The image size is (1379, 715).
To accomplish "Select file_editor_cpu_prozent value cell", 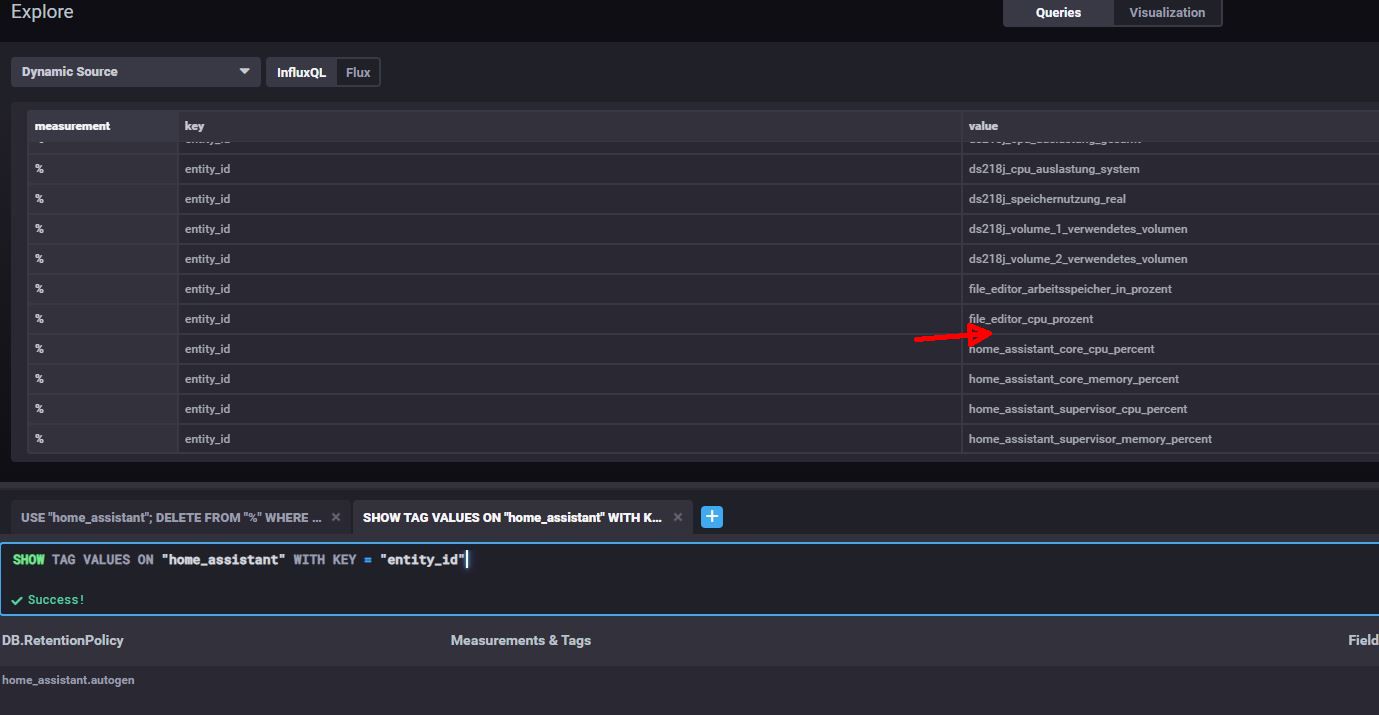I will pos(1170,319).
